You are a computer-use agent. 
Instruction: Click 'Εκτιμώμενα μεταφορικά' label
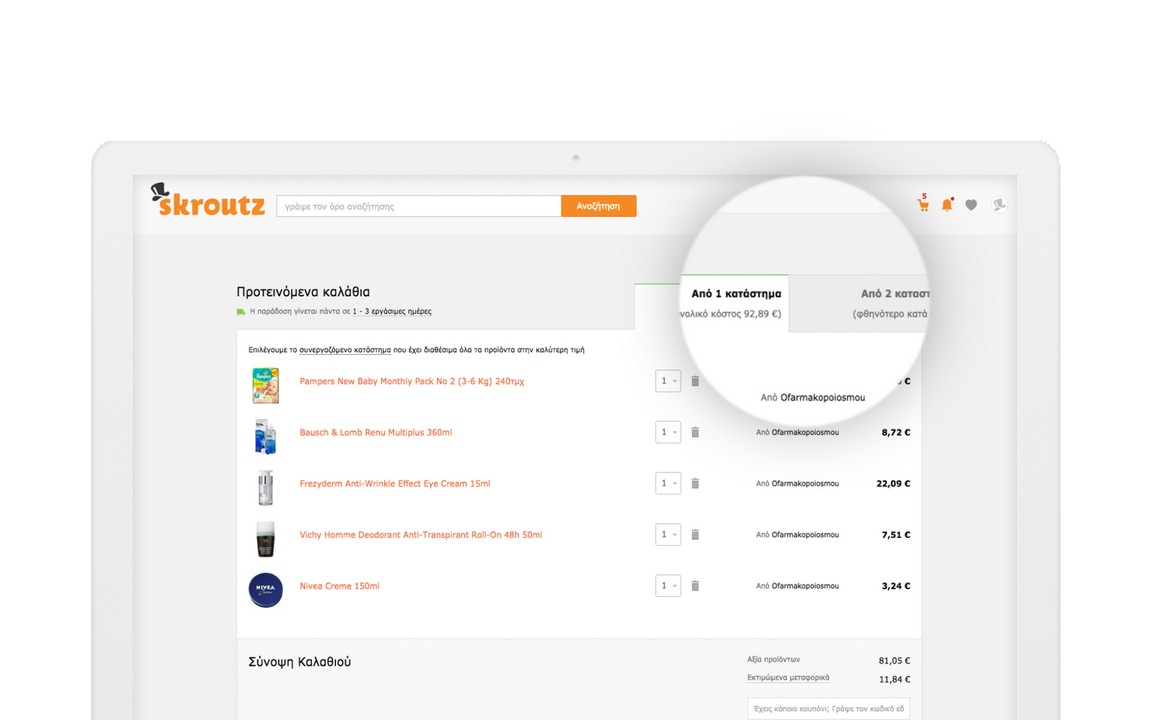click(x=788, y=677)
